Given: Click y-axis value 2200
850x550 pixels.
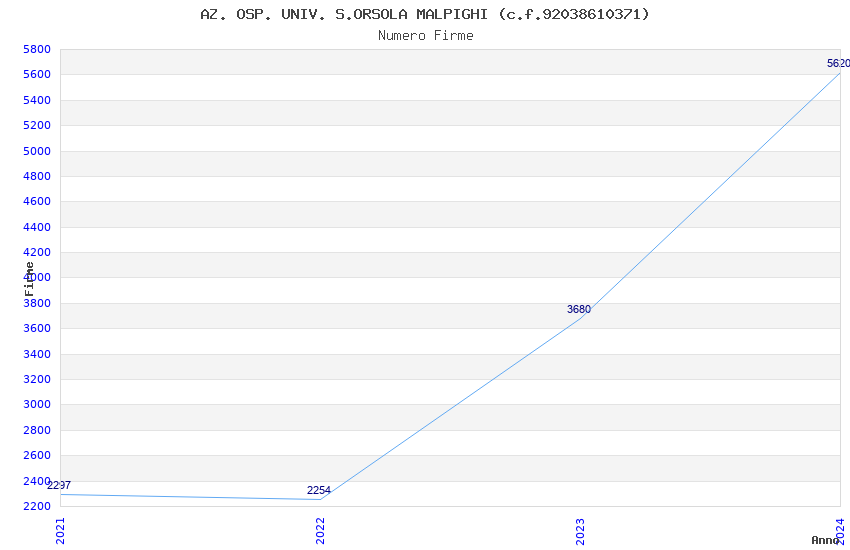Looking at the screenshot, I should [37, 506].
